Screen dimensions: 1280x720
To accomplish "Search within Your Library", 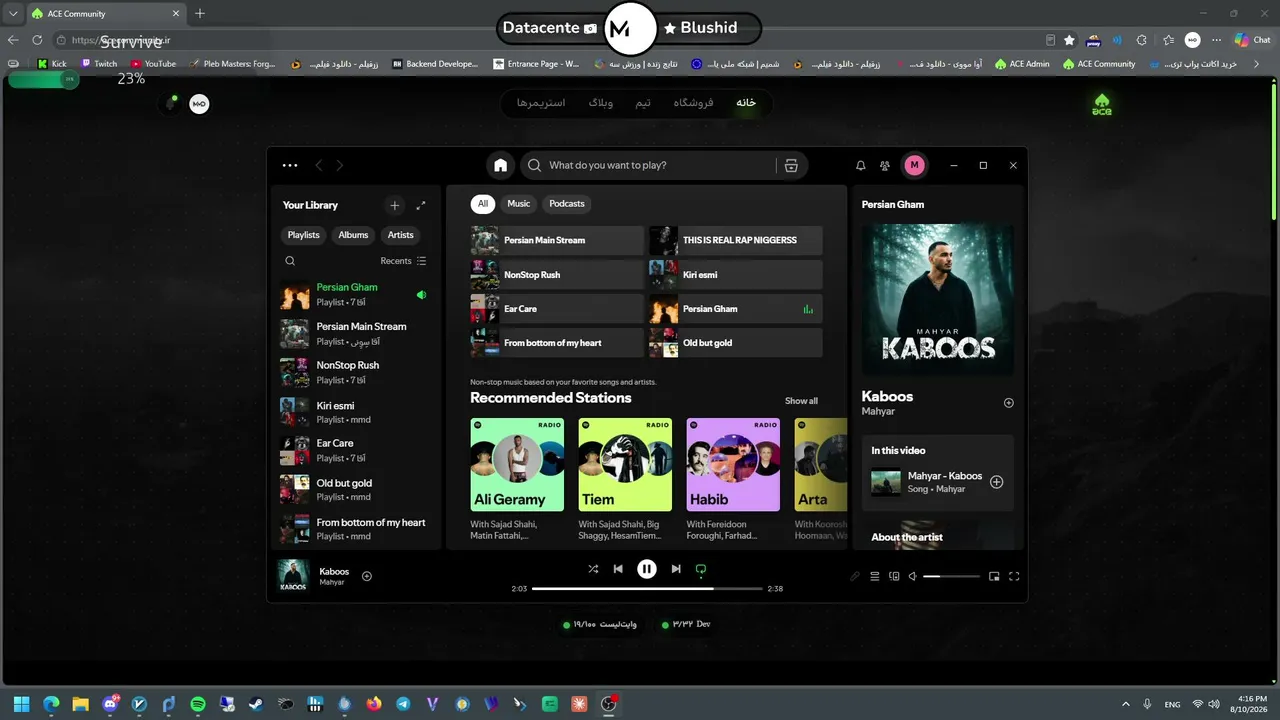I will (290, 261).
